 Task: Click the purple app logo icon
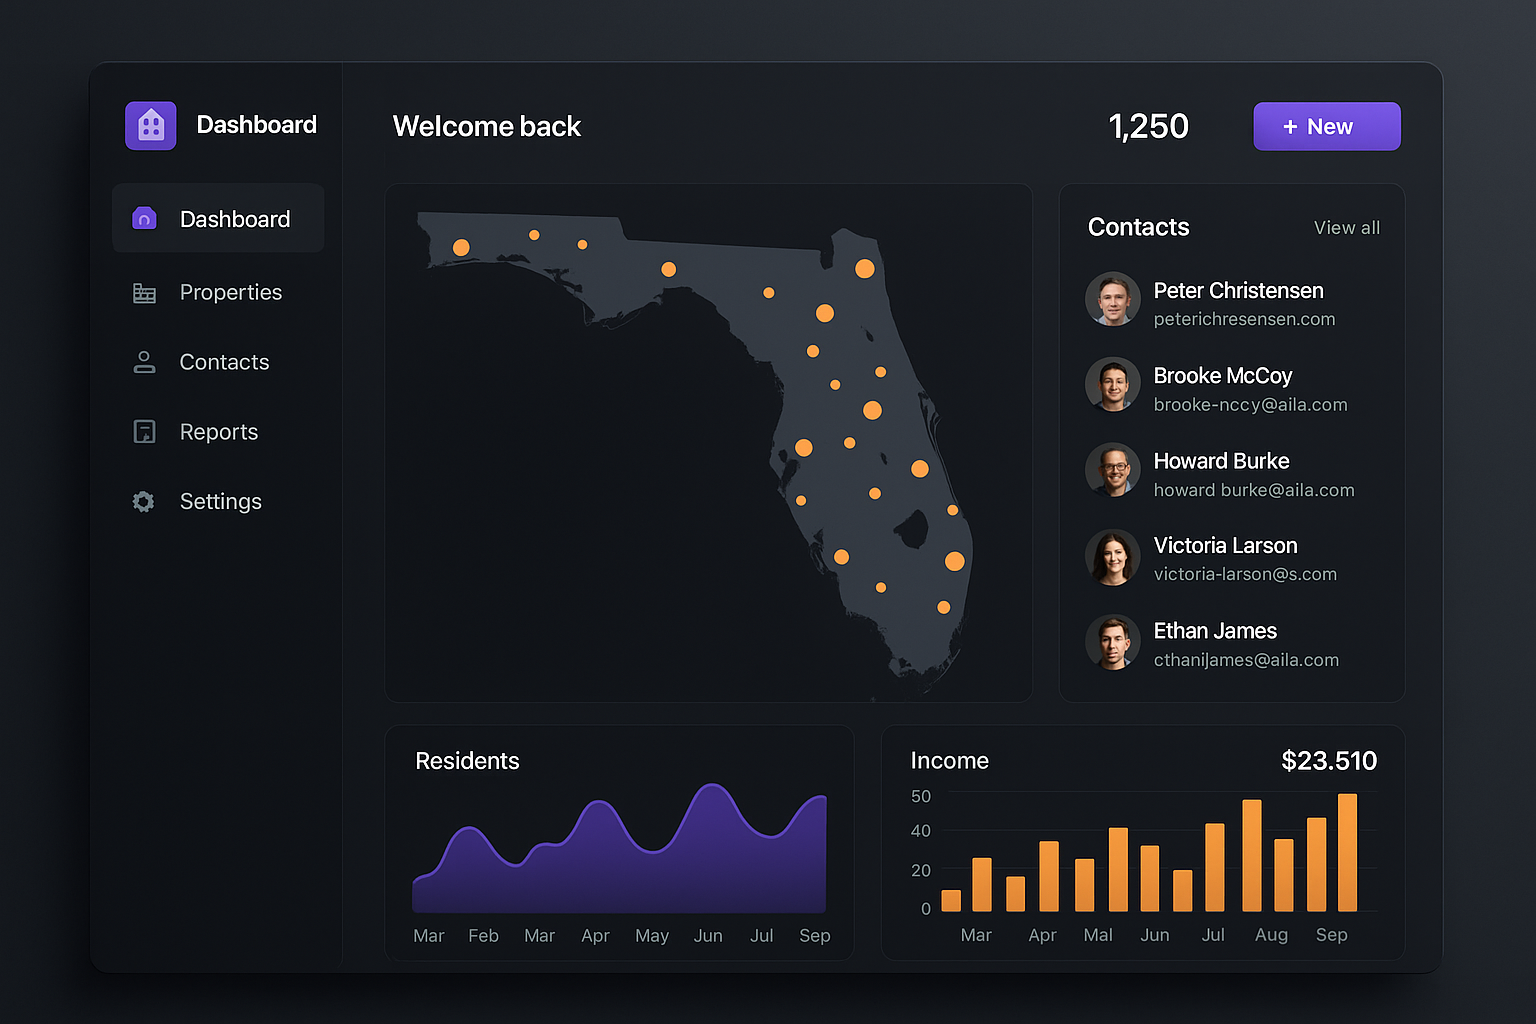[x=150, y=124]
